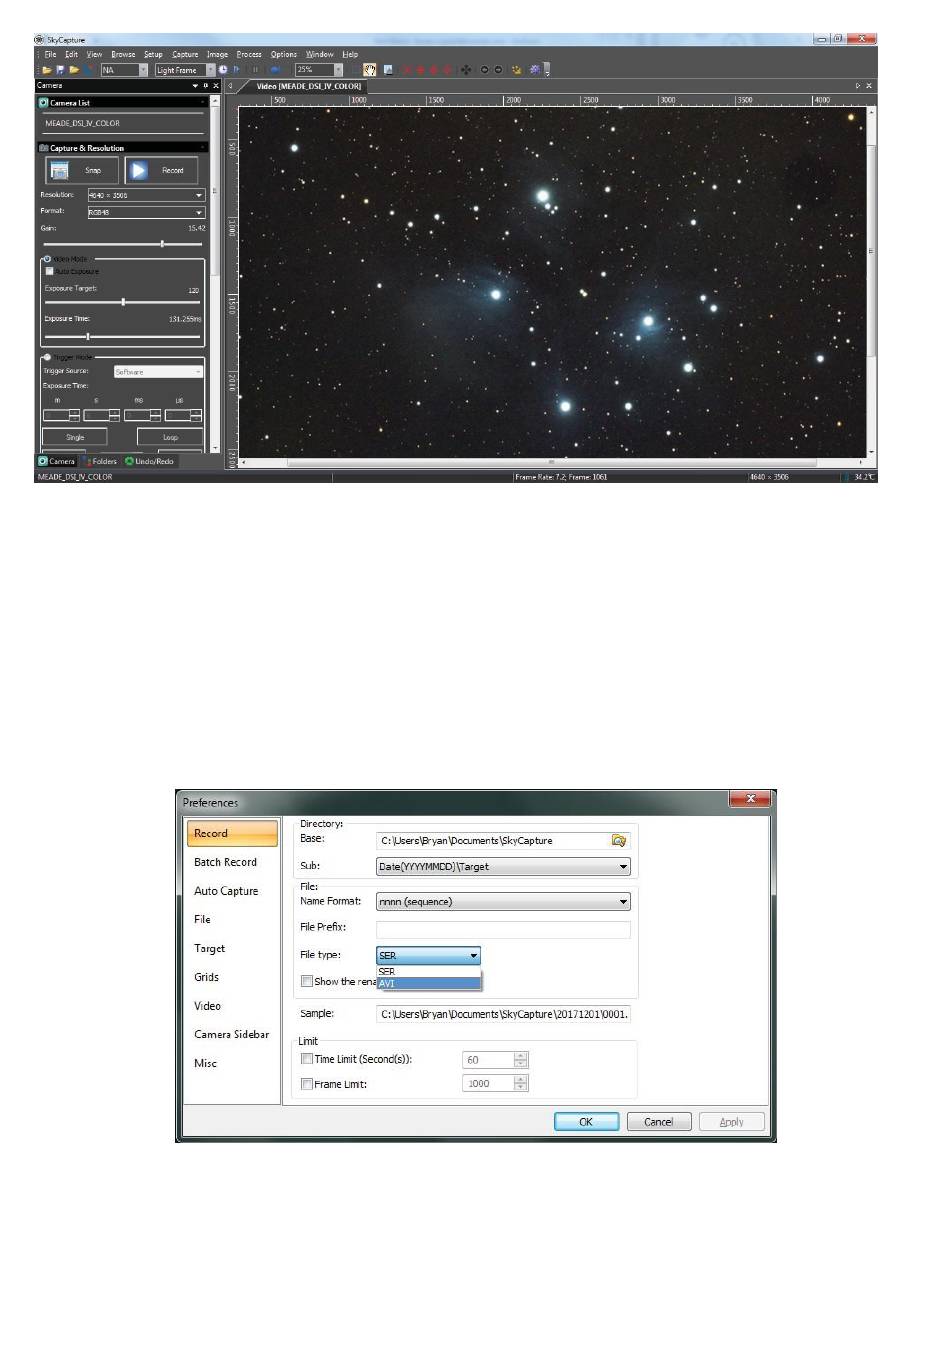This screenshot has width=950, height=1365.
Task: Open Auto Capture preferences page
Action: [226, 891]
